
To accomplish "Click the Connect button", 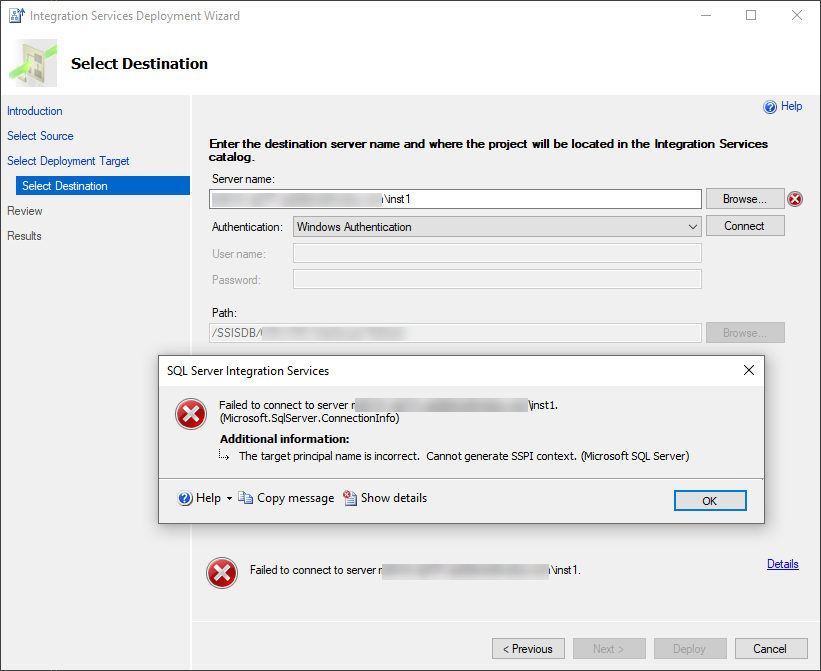I will point(745,226).
